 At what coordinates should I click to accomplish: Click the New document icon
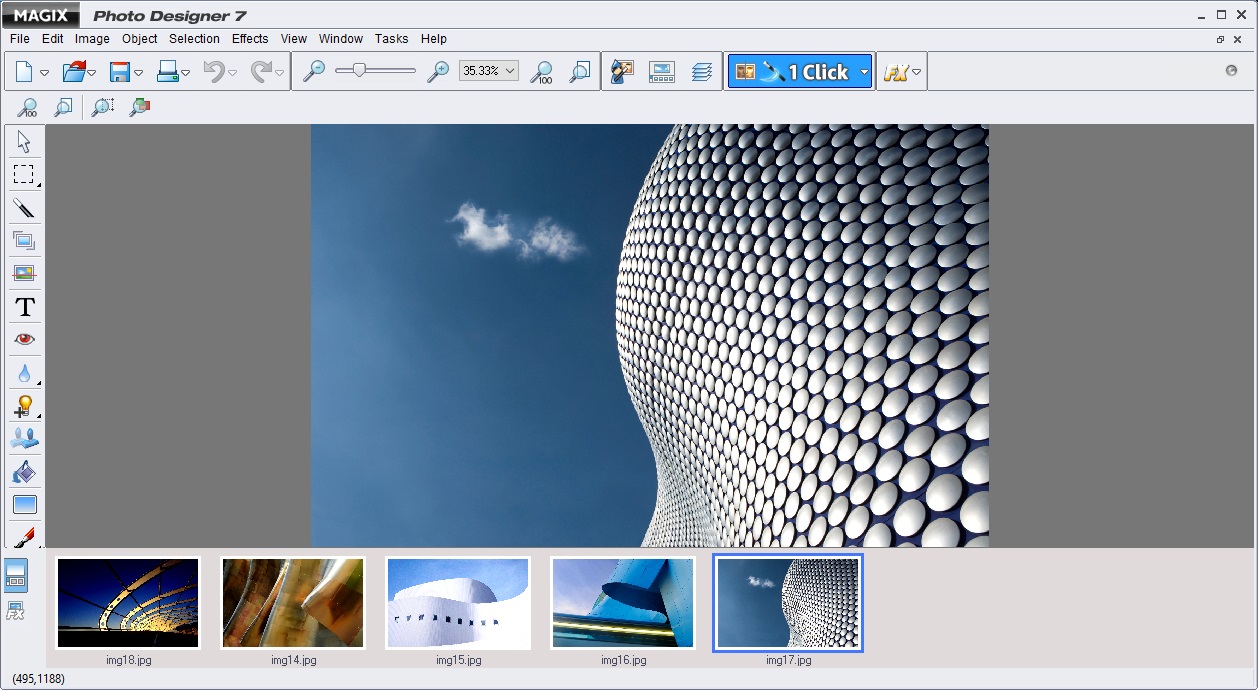[24, 72]
